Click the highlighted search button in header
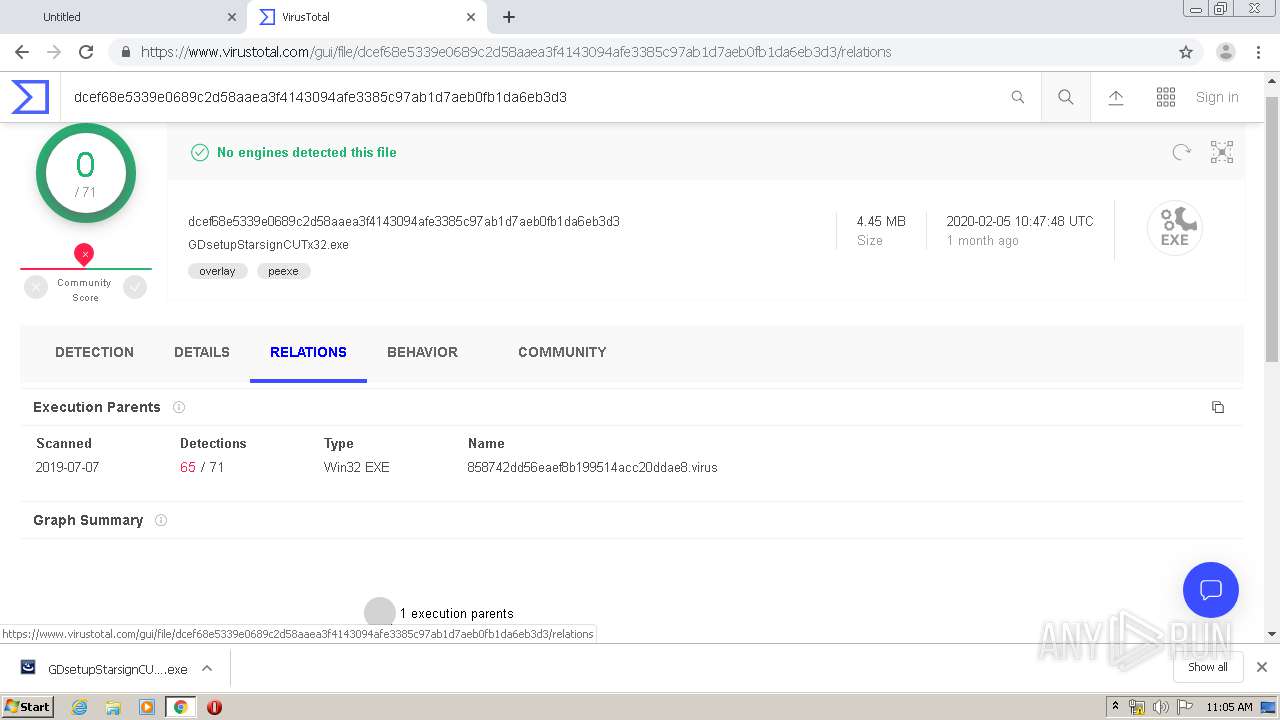The image size is (1280, 720). click(1066, 97)
